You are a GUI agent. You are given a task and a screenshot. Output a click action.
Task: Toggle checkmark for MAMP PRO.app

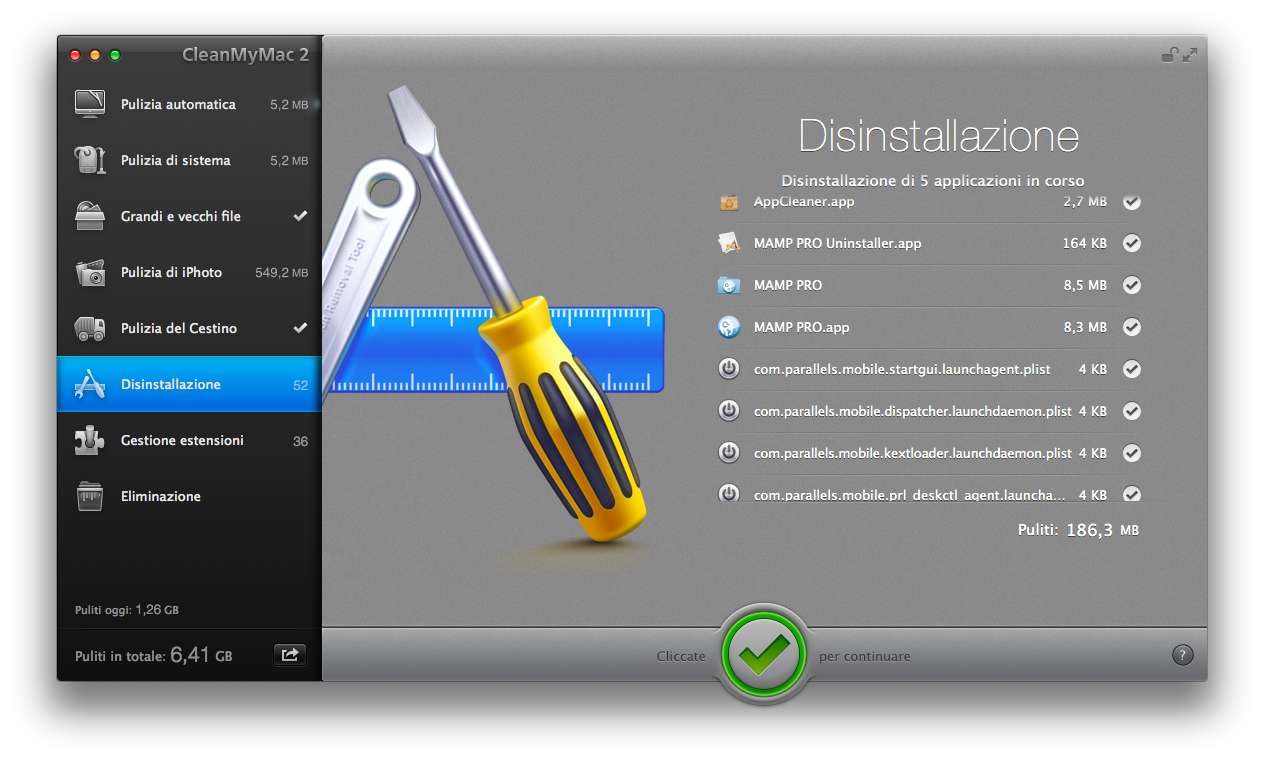click(x=1132, y=327)
